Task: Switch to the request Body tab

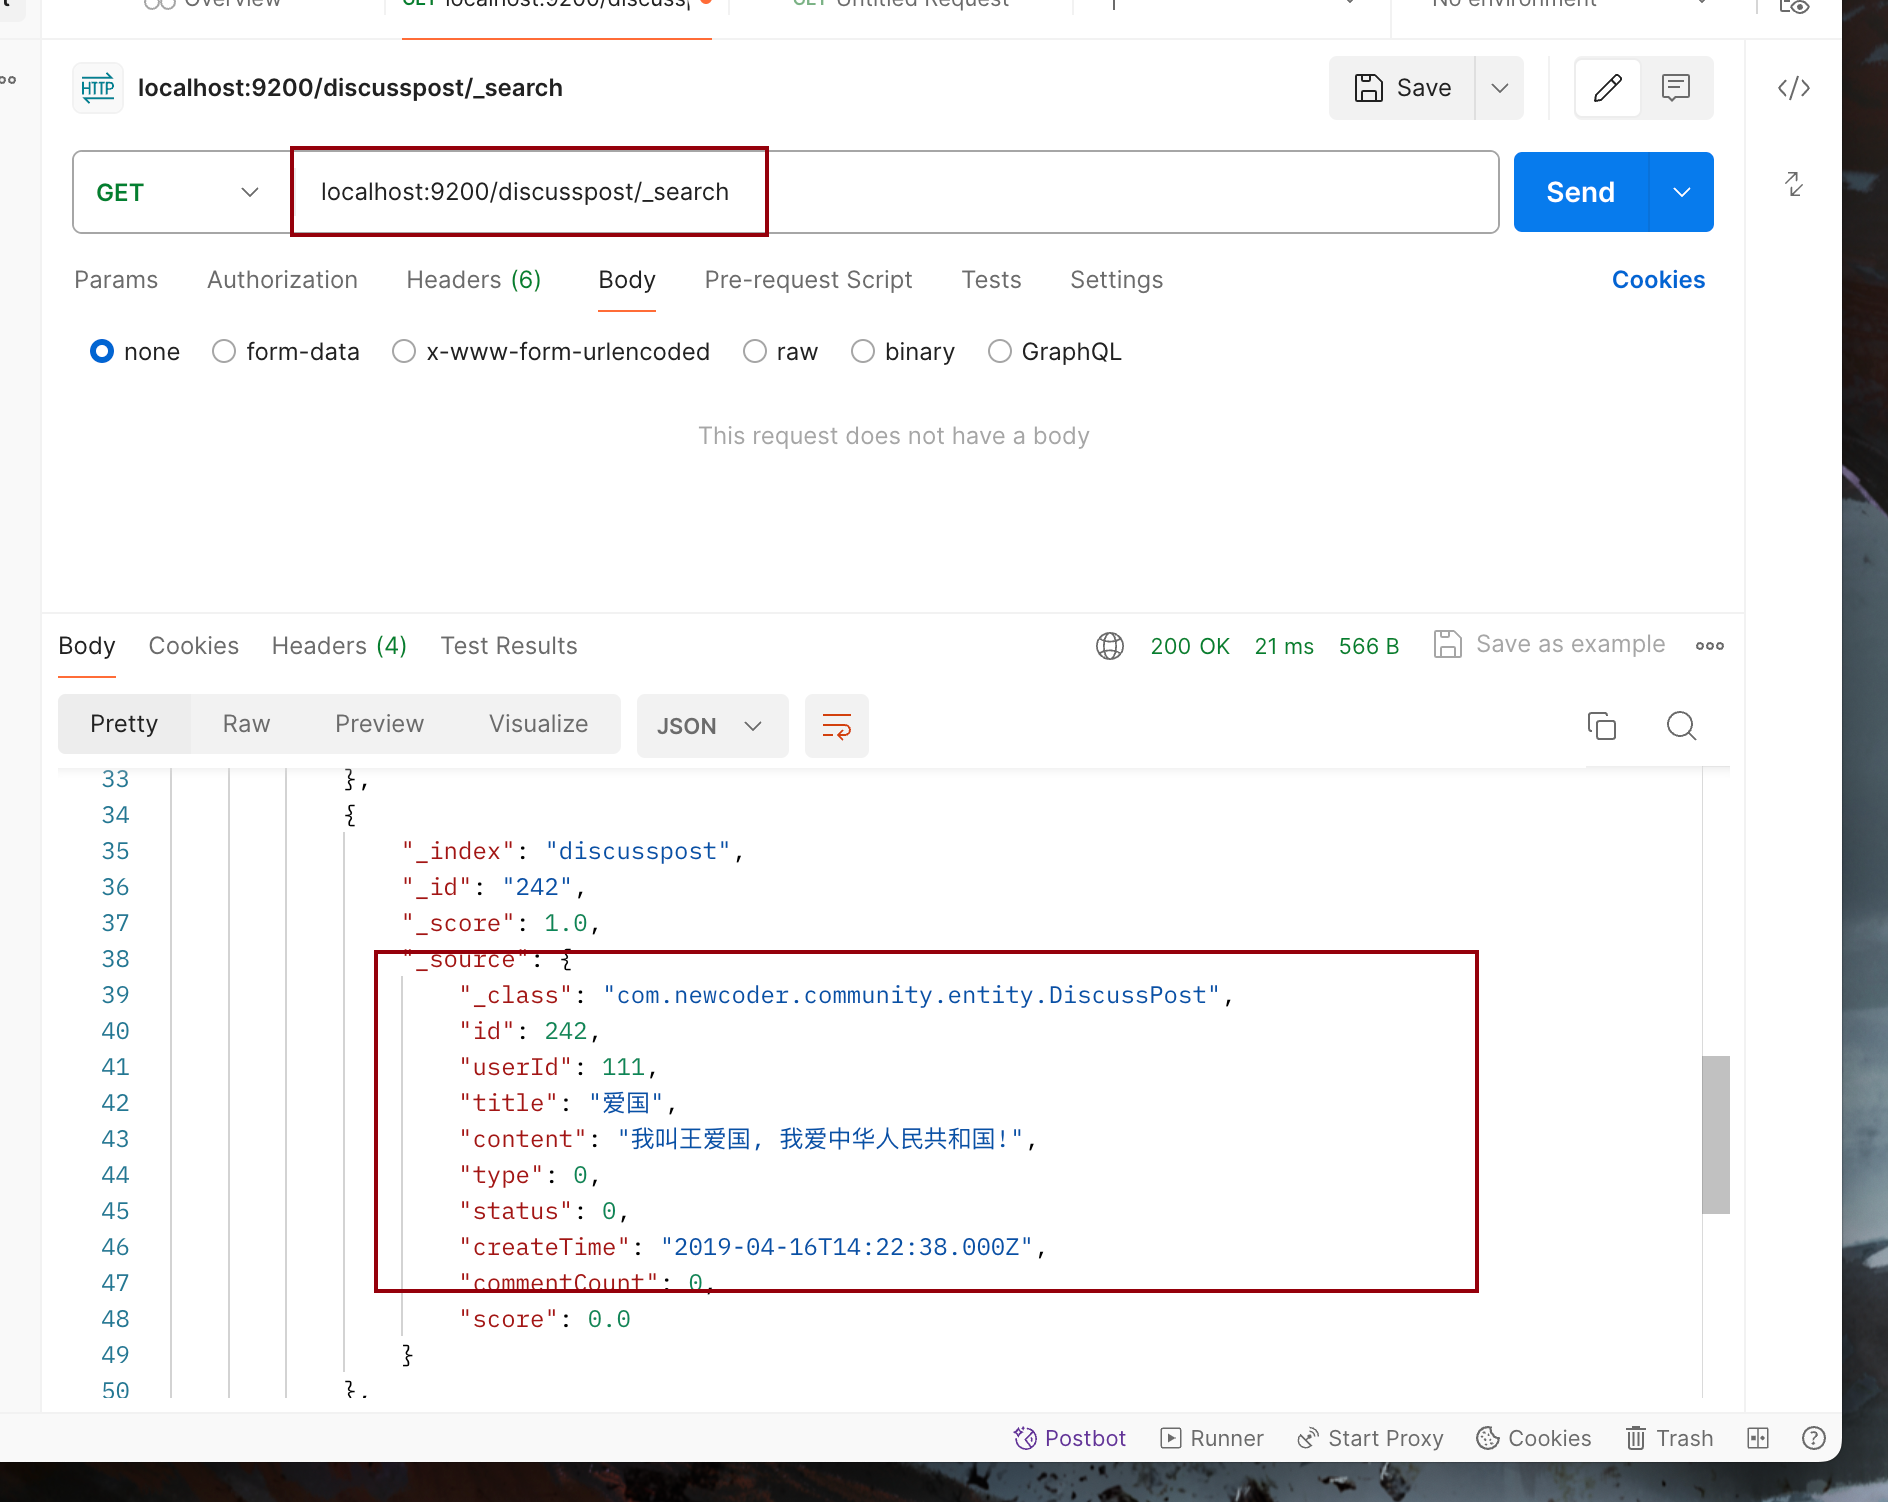Action: (x=627, y=280)
